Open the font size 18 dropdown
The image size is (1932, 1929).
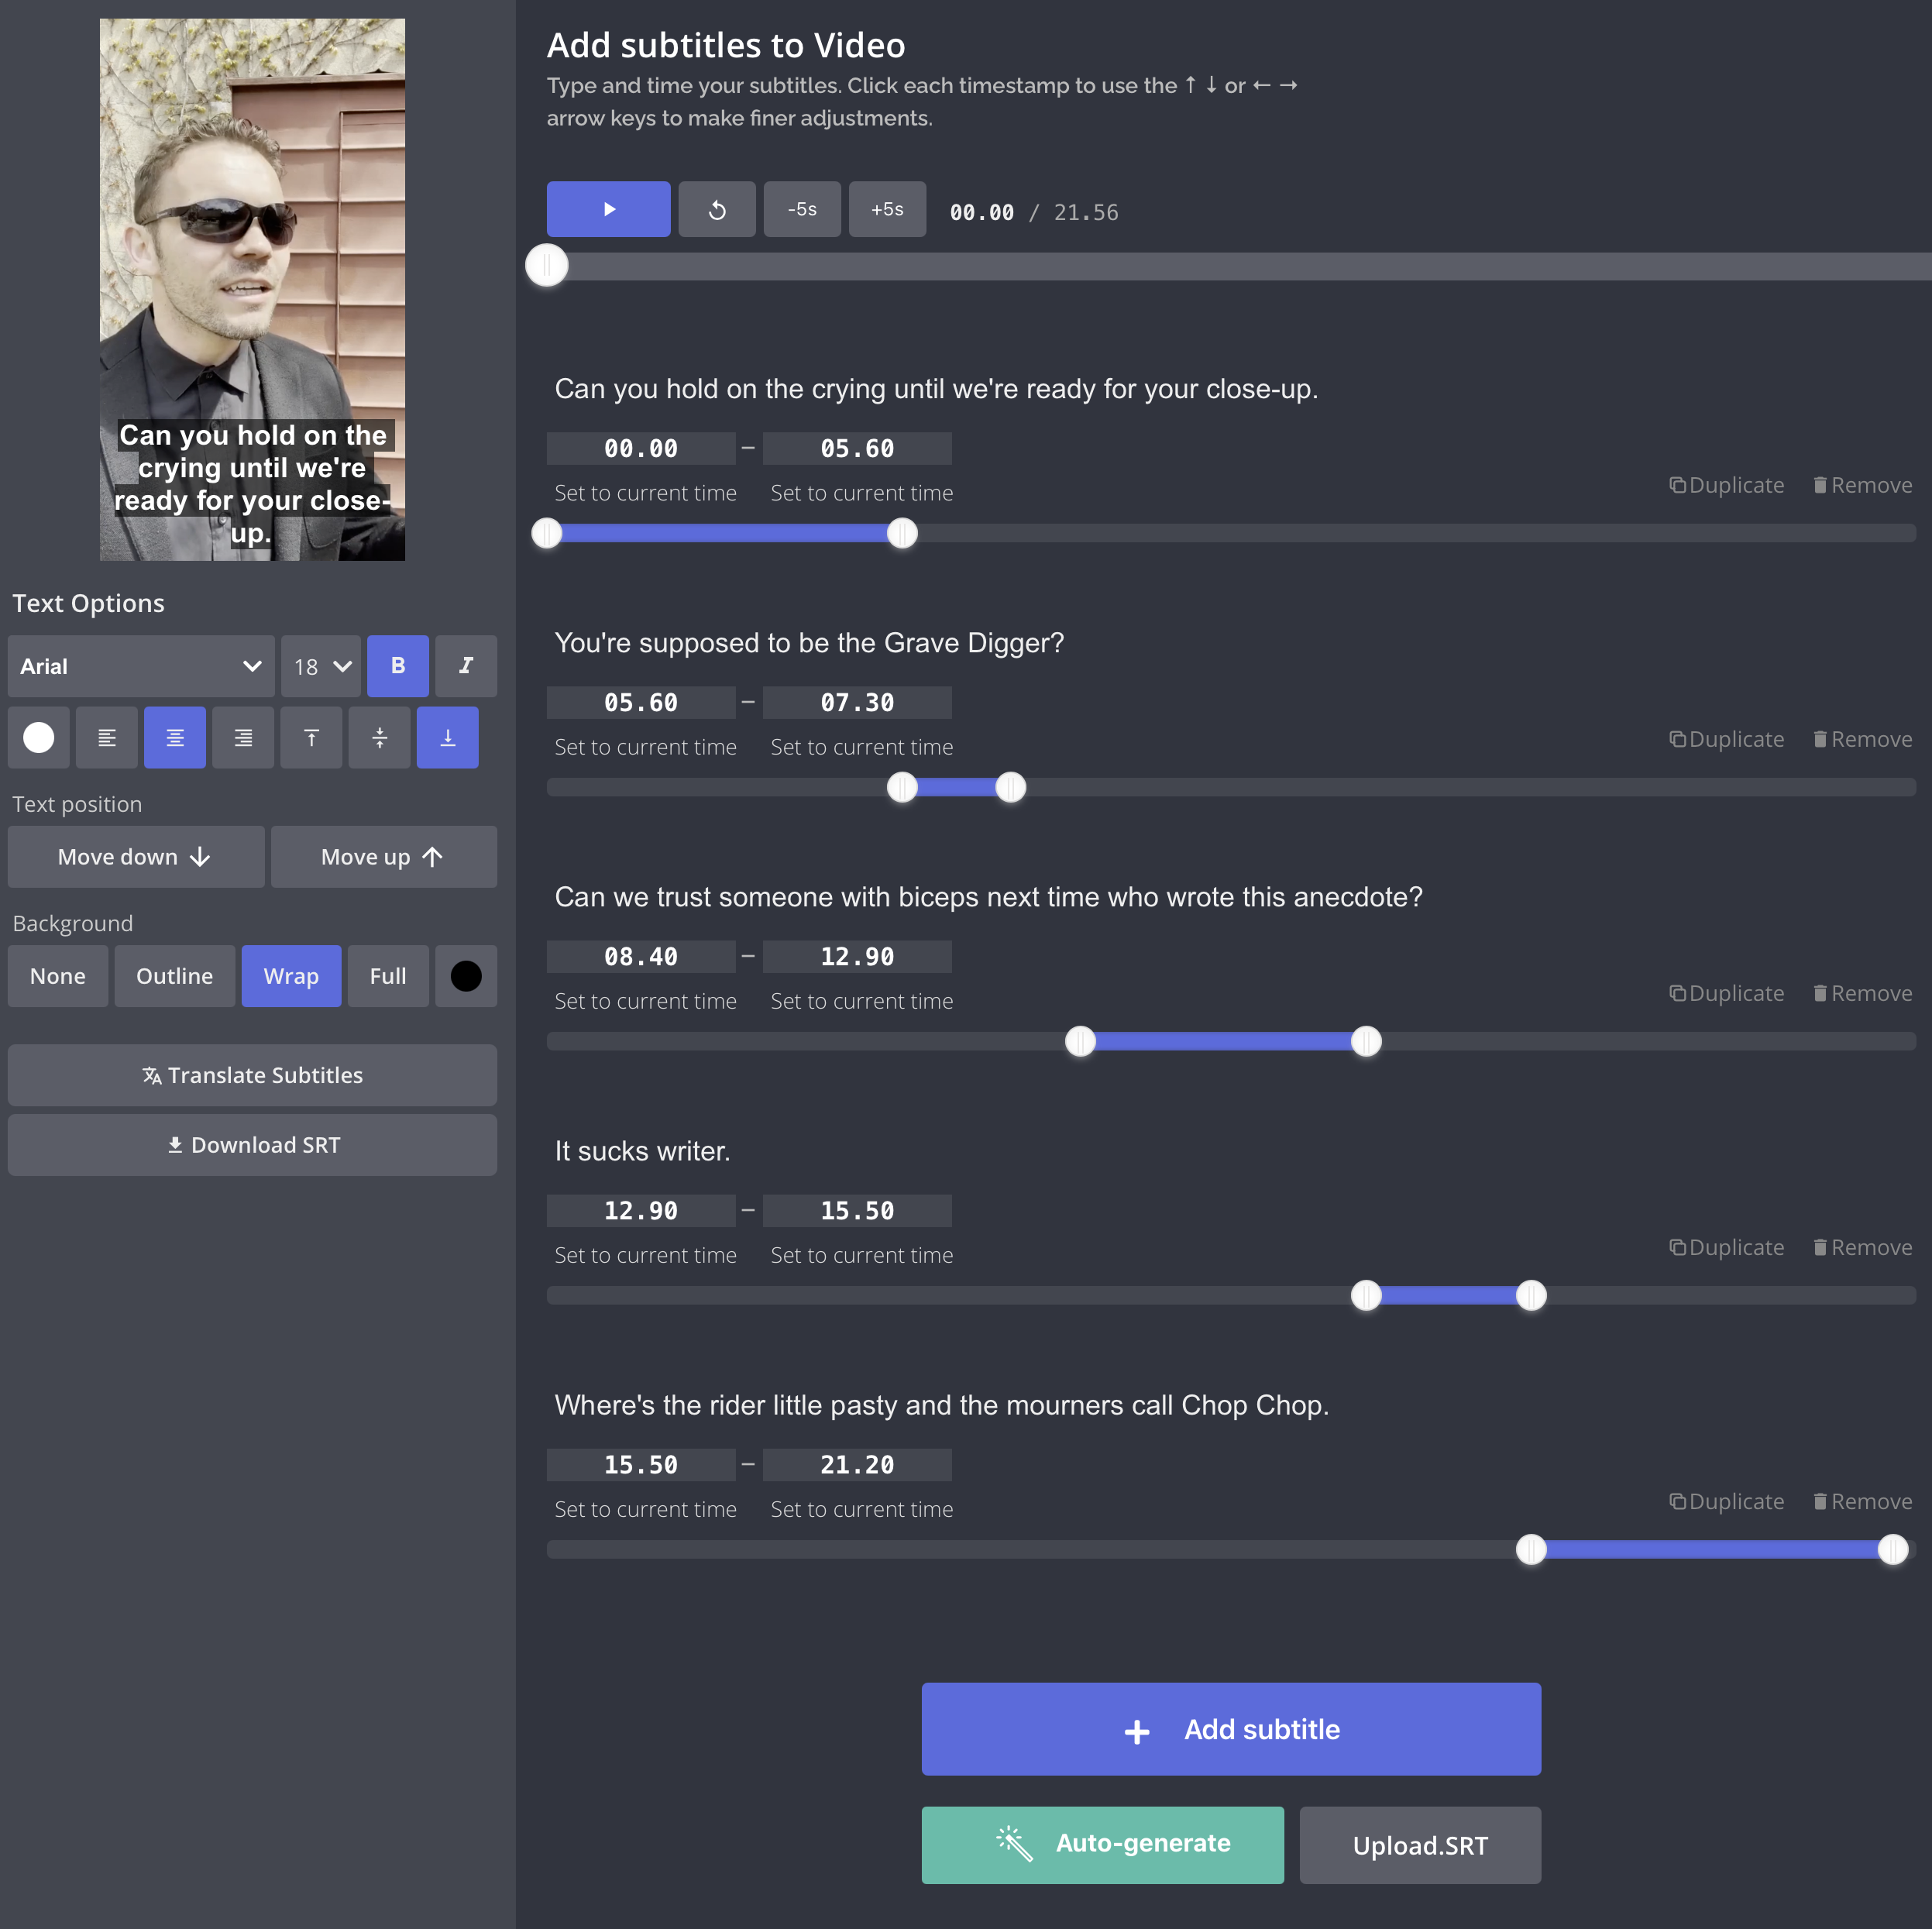tap(321, 666)
